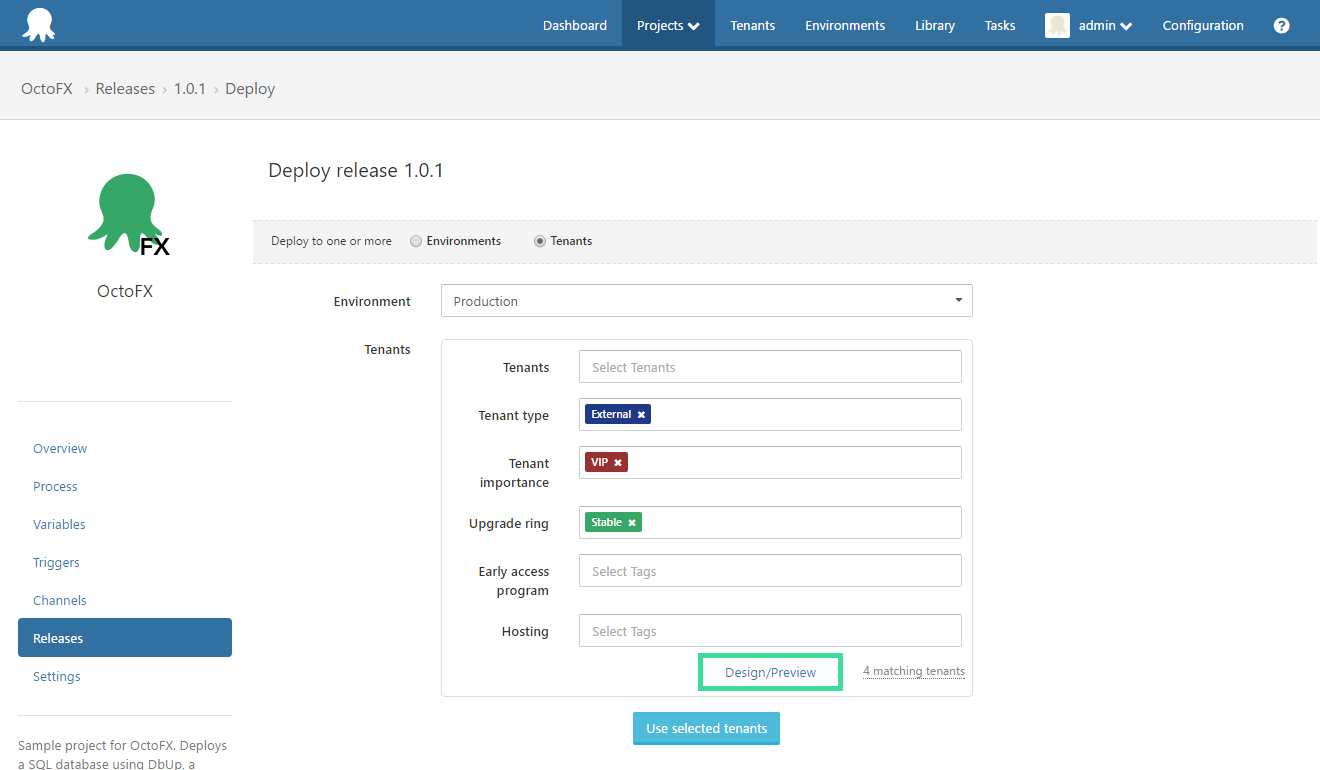Switch to the Variables section
This screenshot has width=1320, height=770.
pos(59,523)
